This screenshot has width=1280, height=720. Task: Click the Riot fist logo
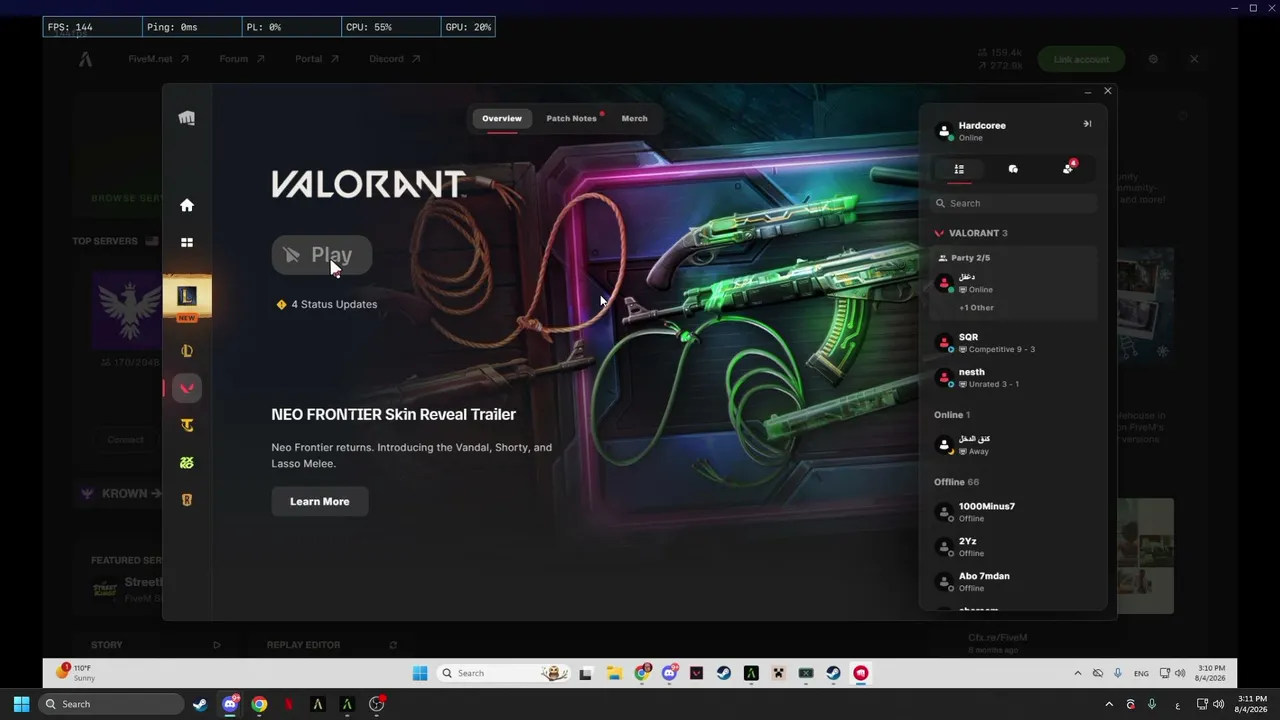187,118
